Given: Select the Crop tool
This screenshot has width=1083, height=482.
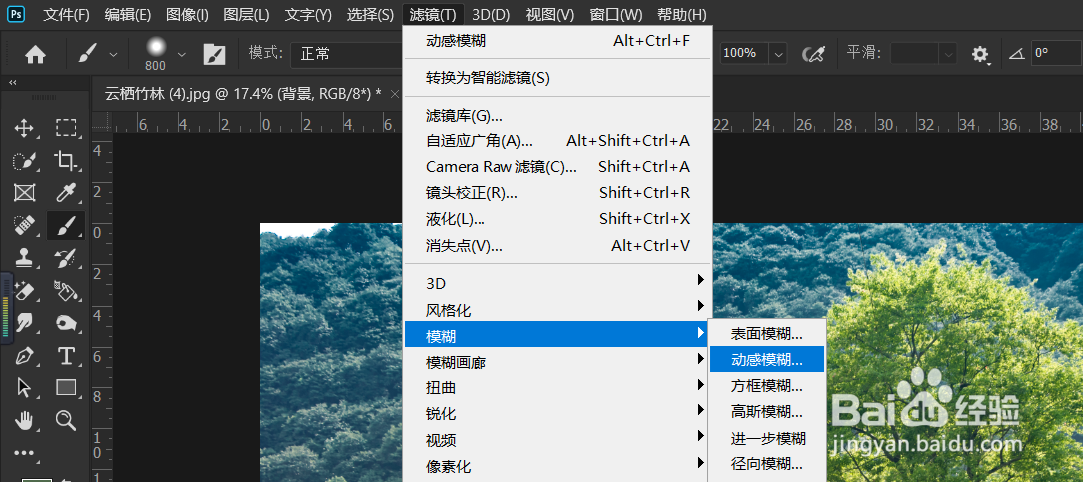Looking at the screenshot, I should tap(66, 161).
